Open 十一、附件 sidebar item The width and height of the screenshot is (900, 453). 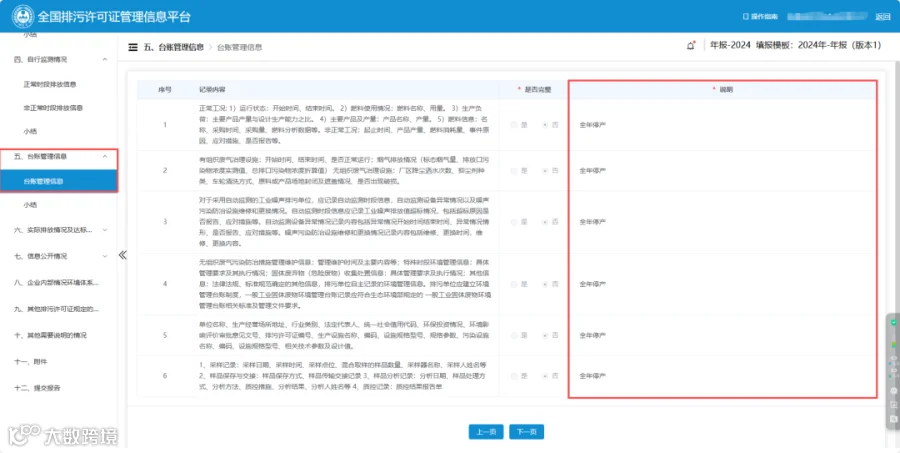point(30,362)
